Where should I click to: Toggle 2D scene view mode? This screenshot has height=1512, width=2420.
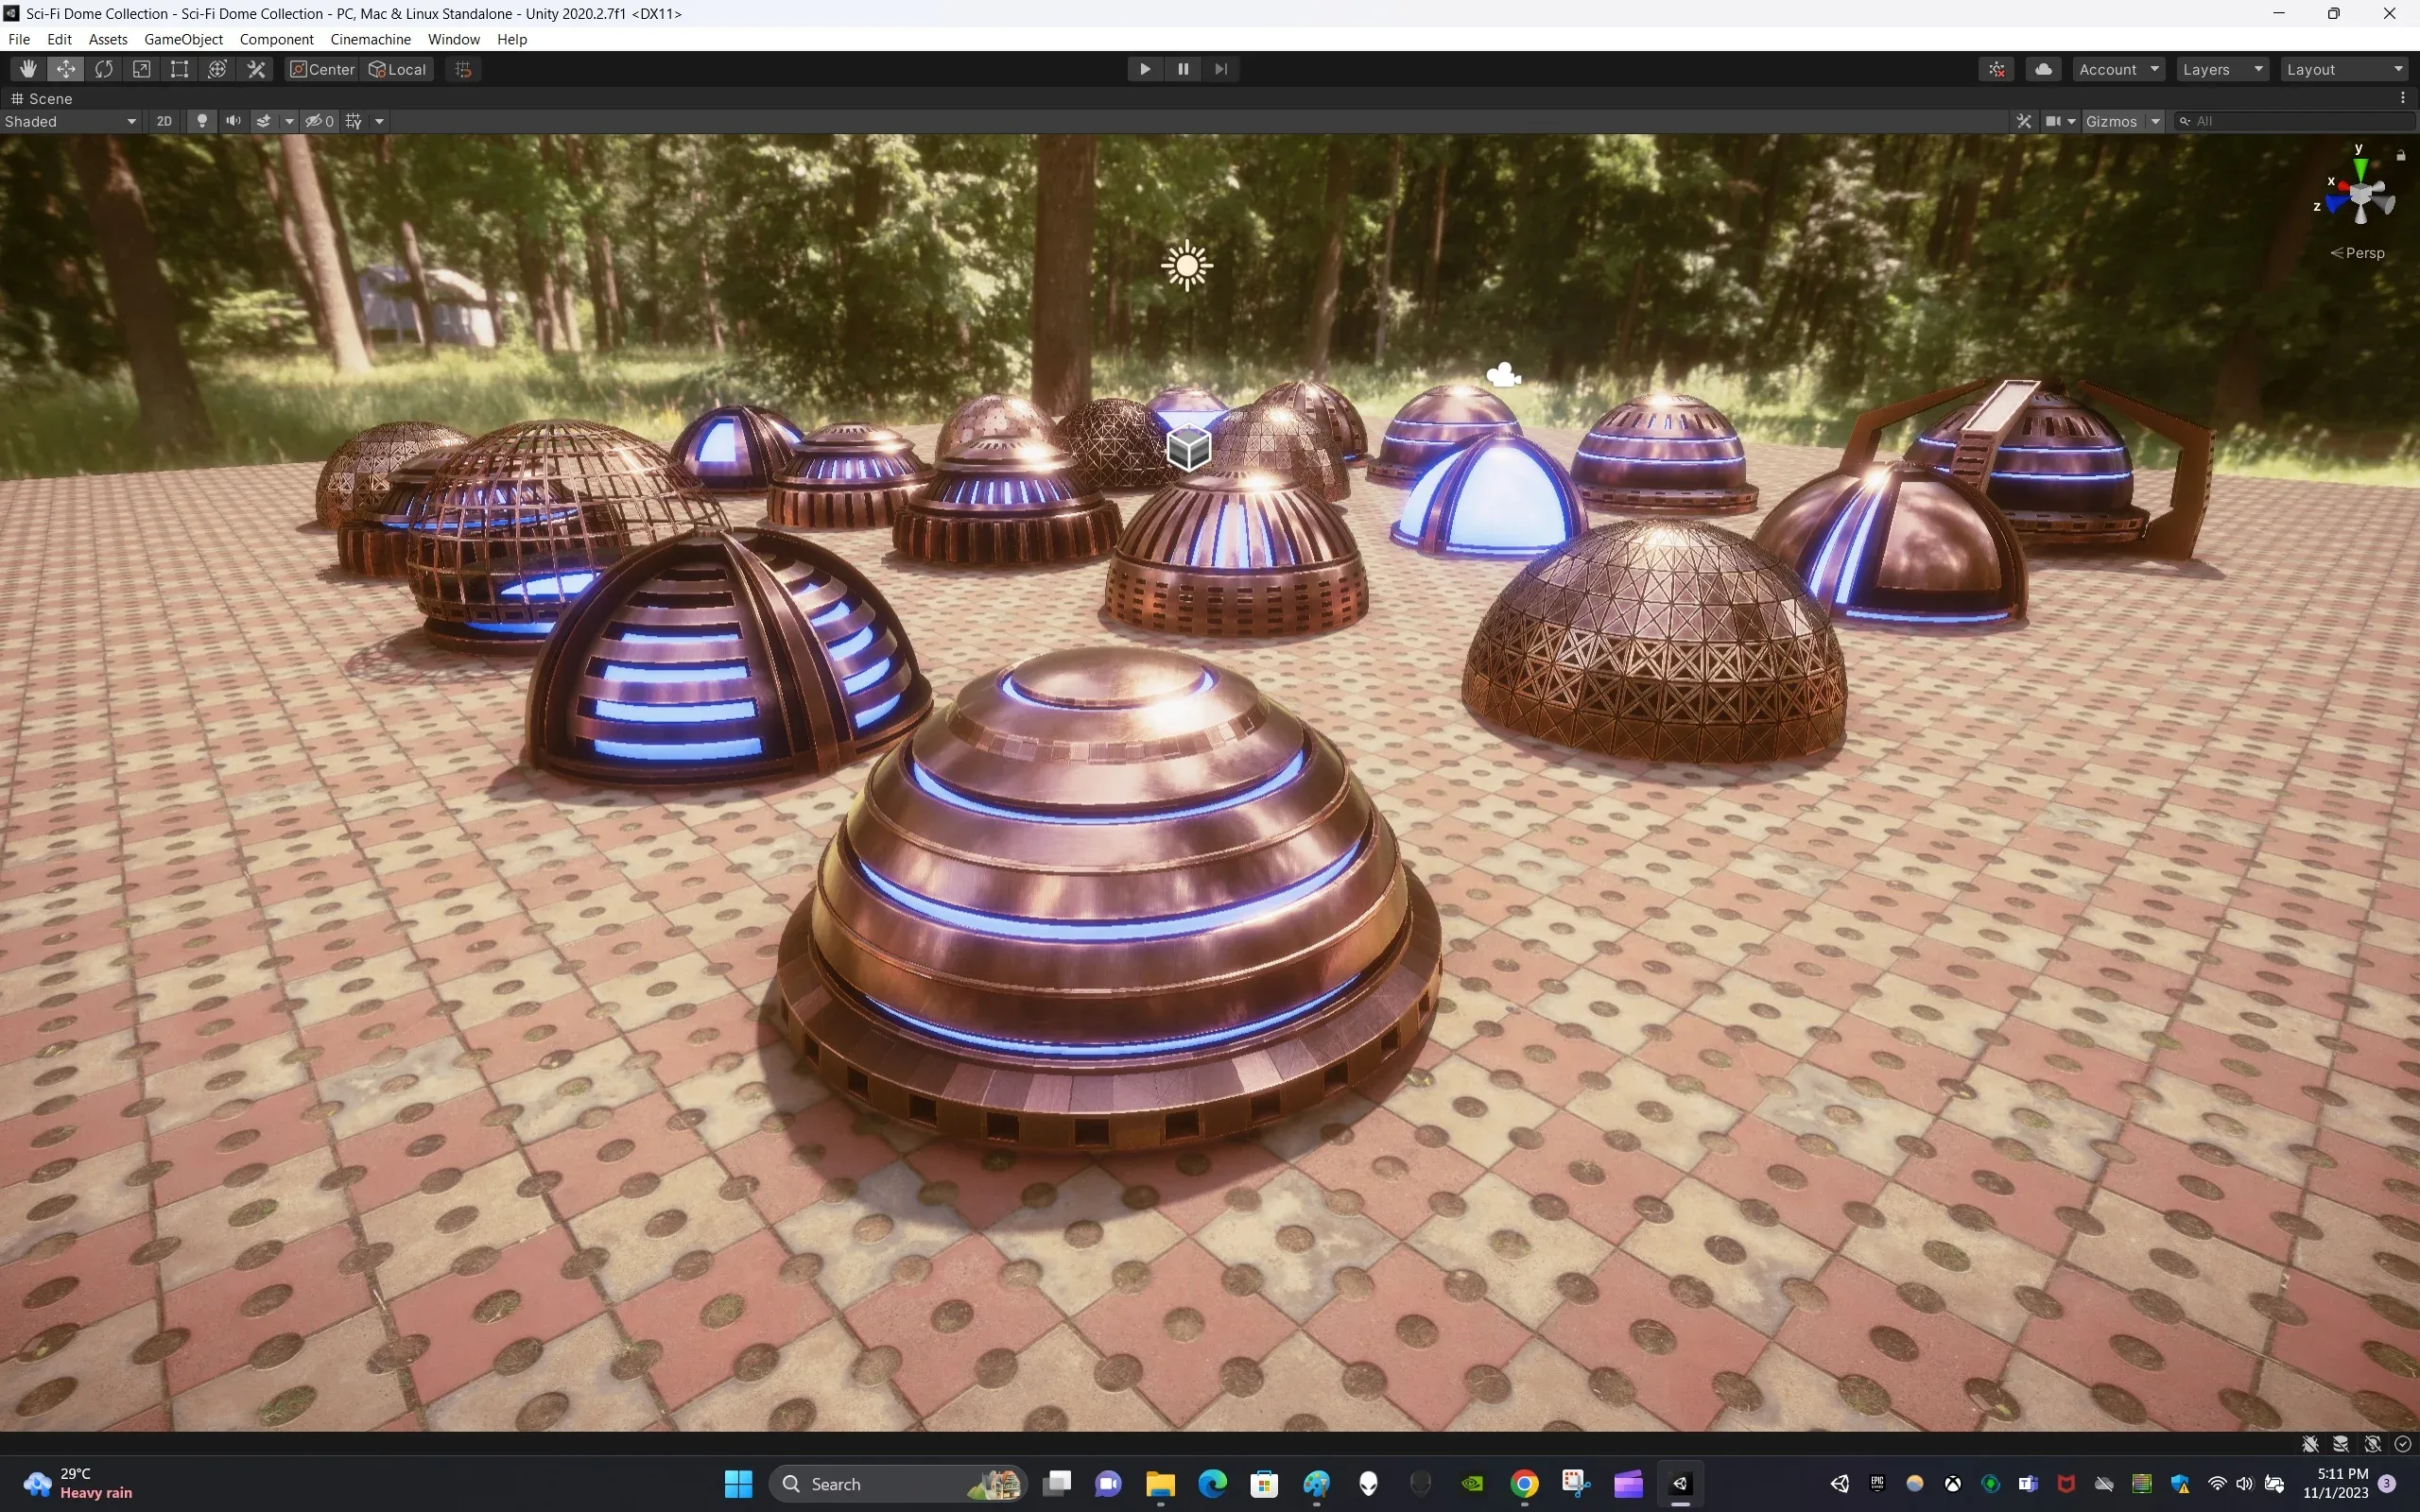(164, 121)
